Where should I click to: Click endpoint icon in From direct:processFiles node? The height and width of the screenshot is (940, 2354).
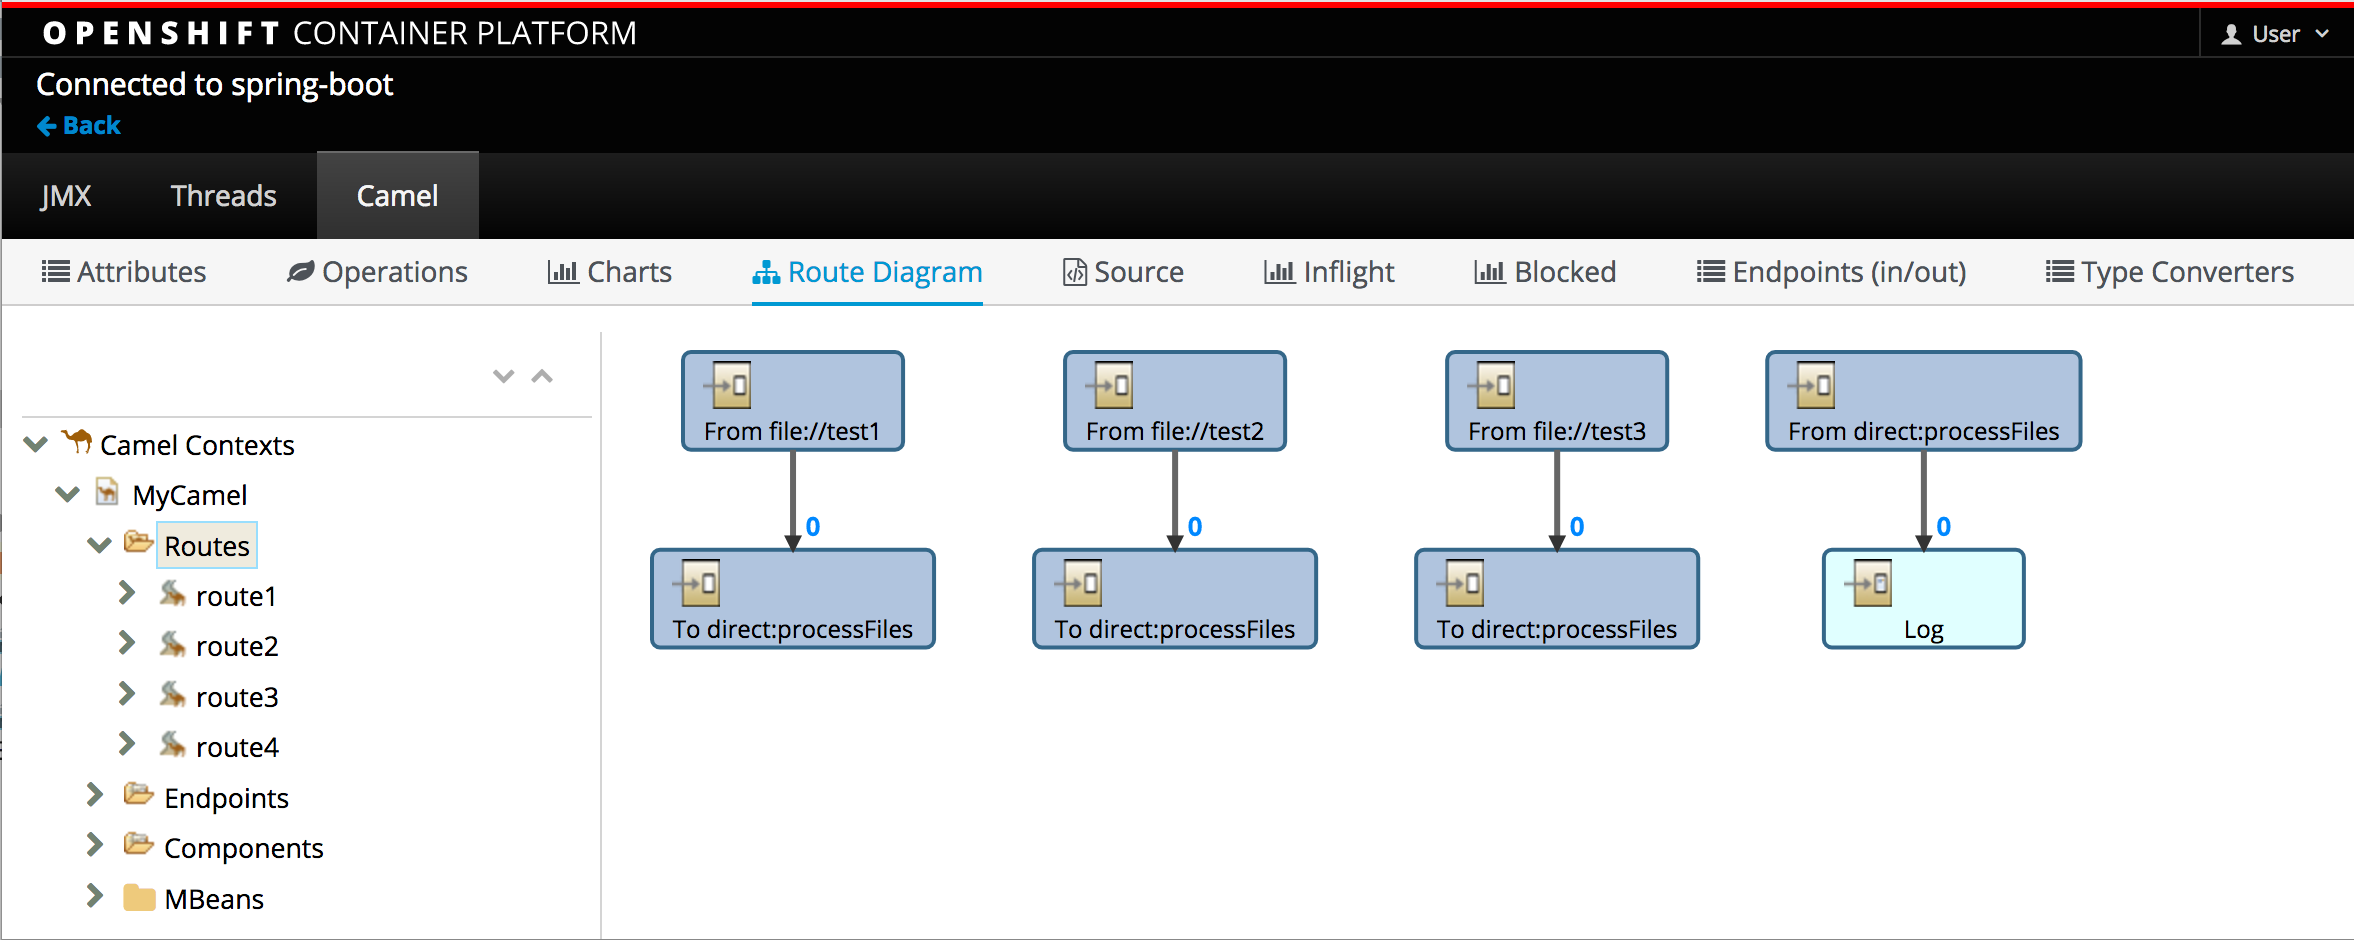point(1812,385)
